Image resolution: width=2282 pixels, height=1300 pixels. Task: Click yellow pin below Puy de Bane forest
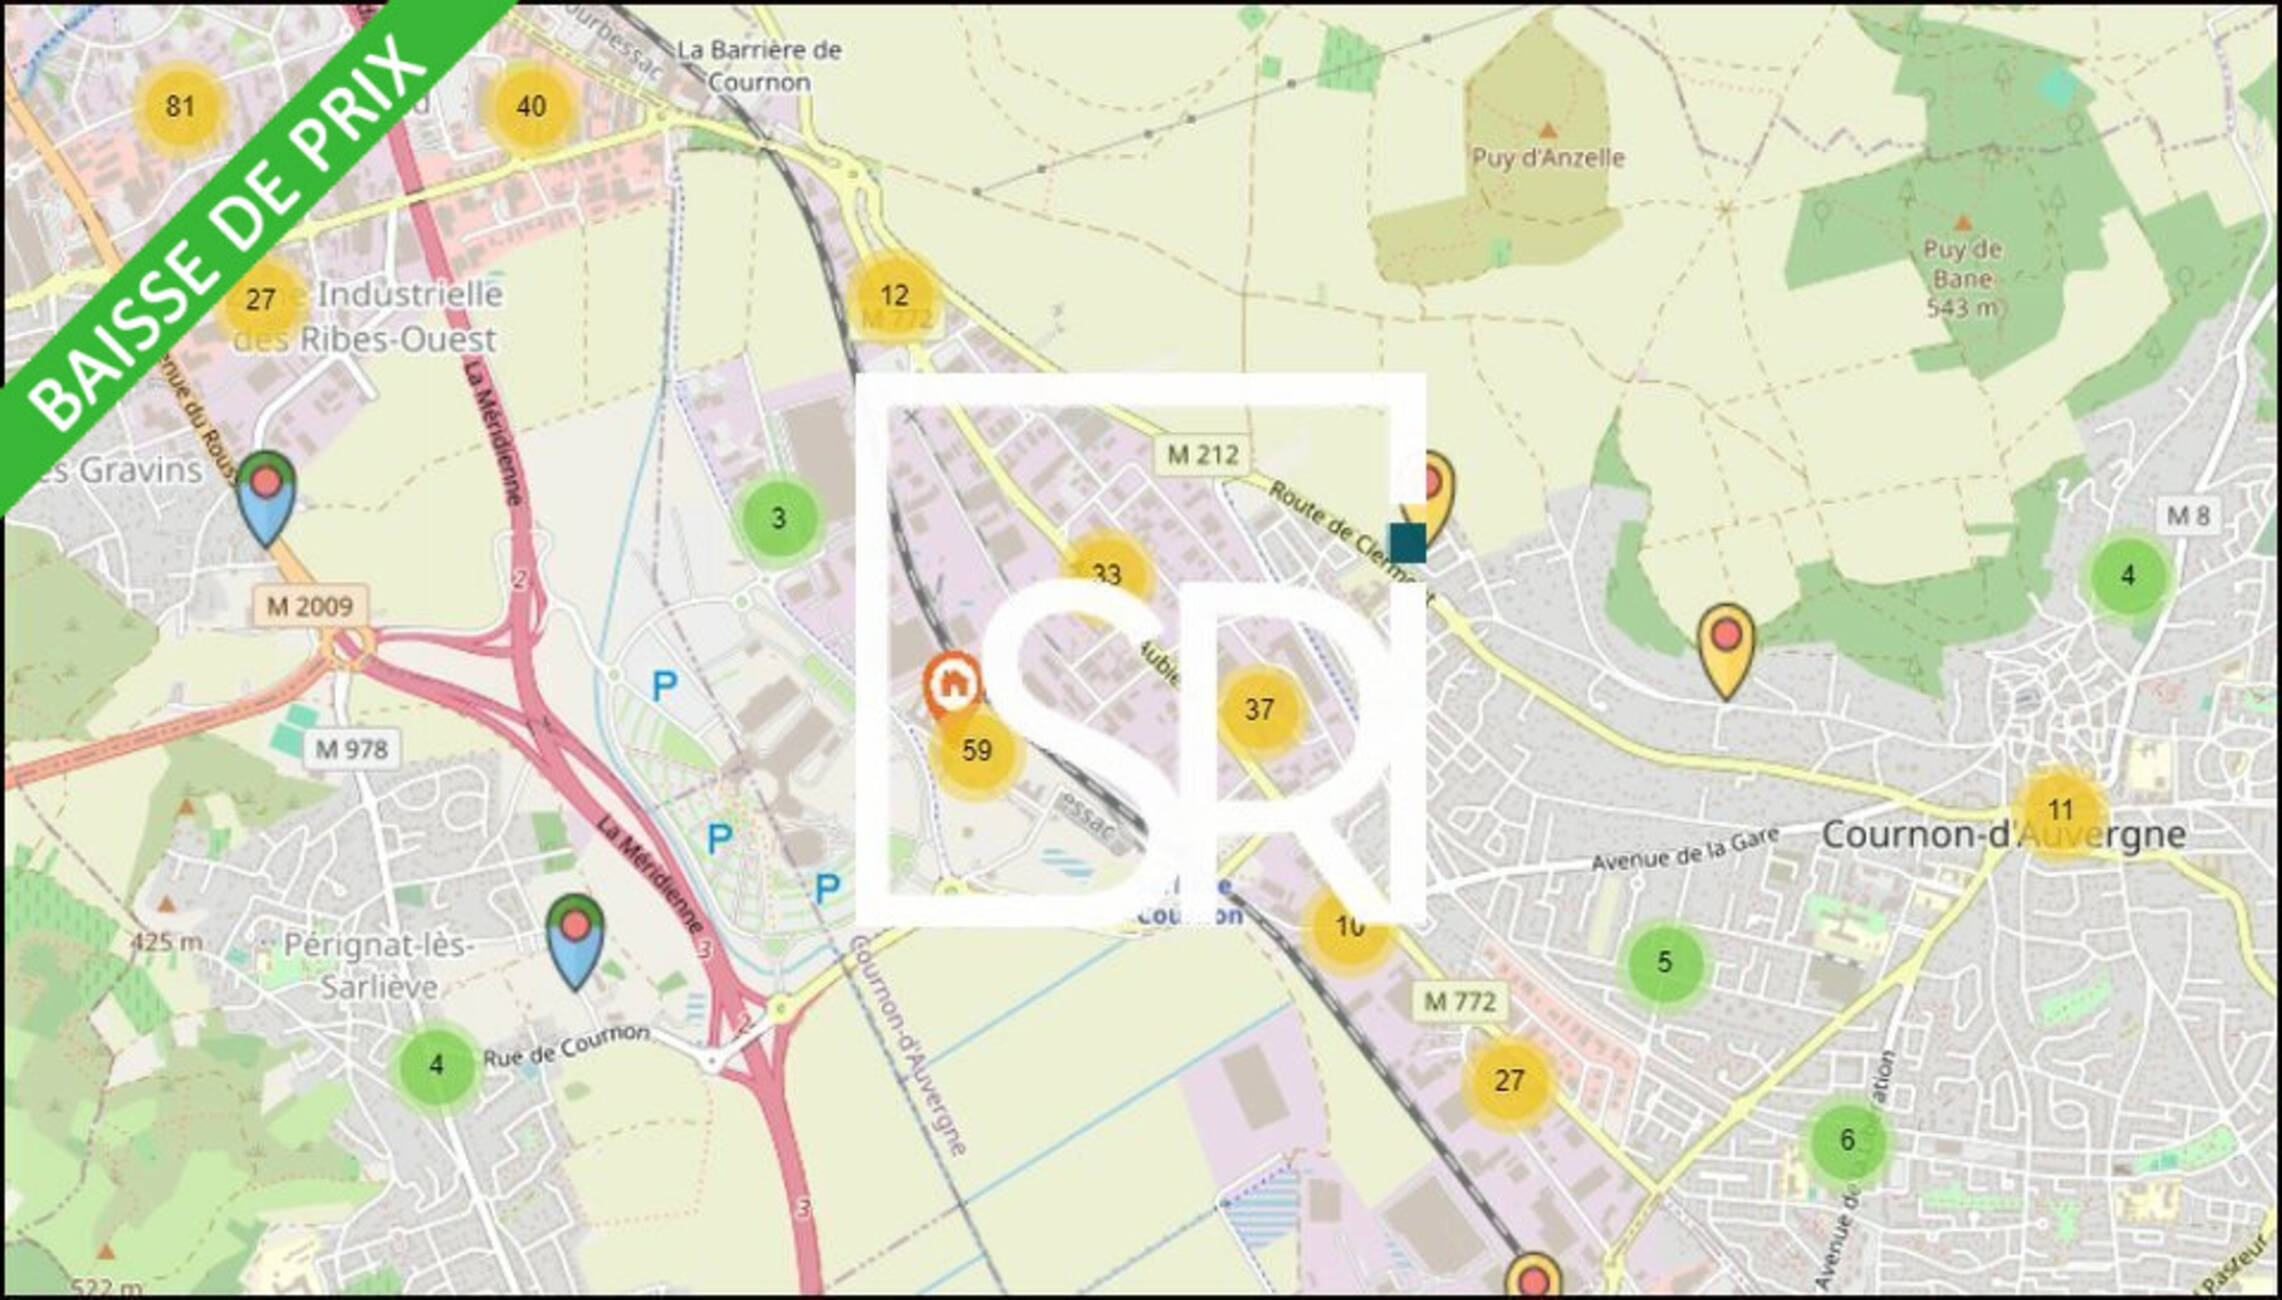tap(1726, 646)
